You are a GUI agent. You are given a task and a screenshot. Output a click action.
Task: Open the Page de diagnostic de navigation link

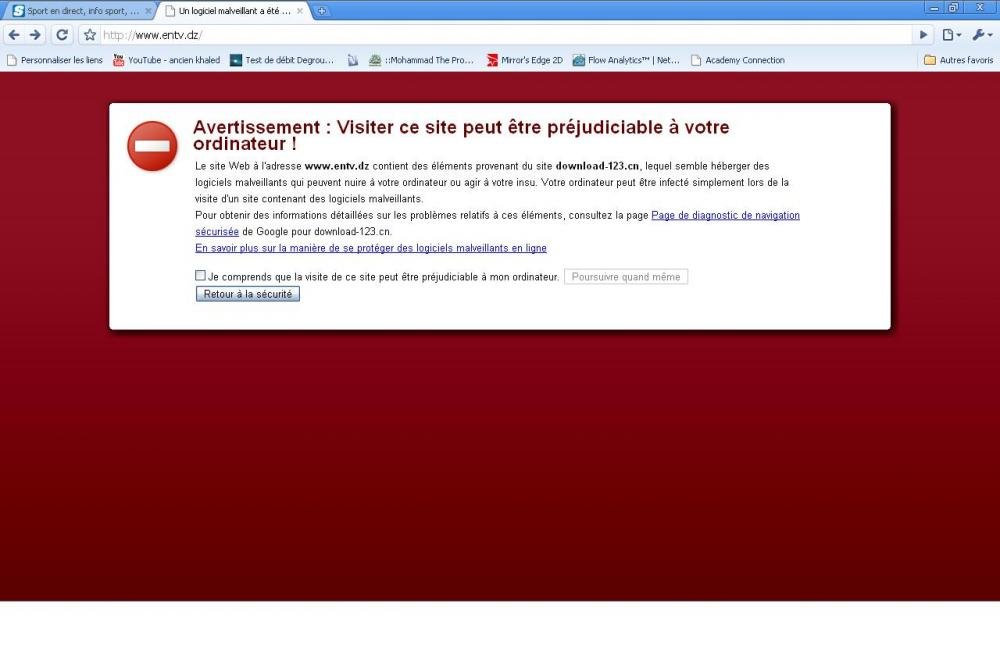(x=725, y=215)
